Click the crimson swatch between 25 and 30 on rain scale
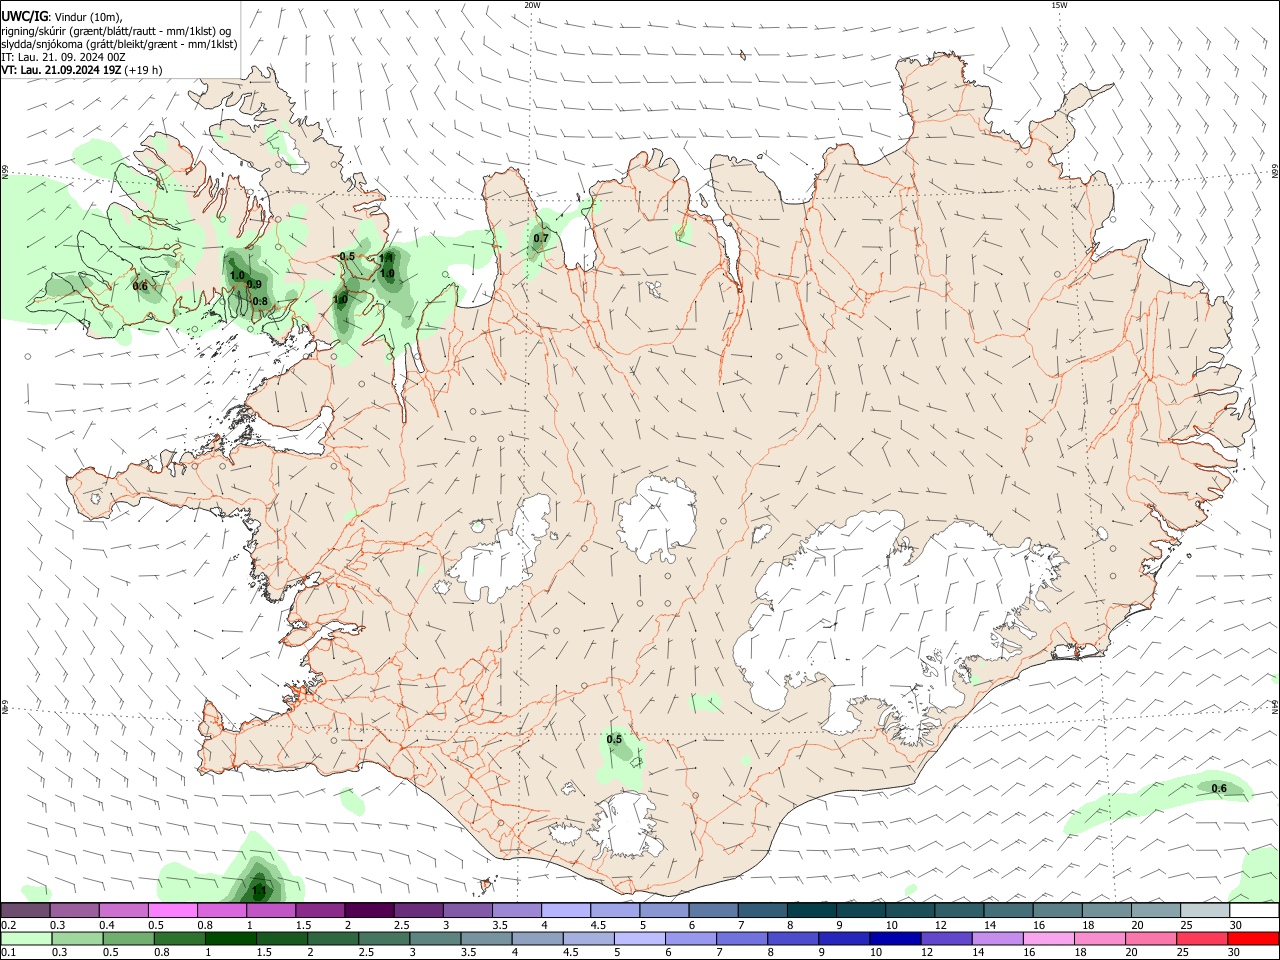 [1202, 938]
